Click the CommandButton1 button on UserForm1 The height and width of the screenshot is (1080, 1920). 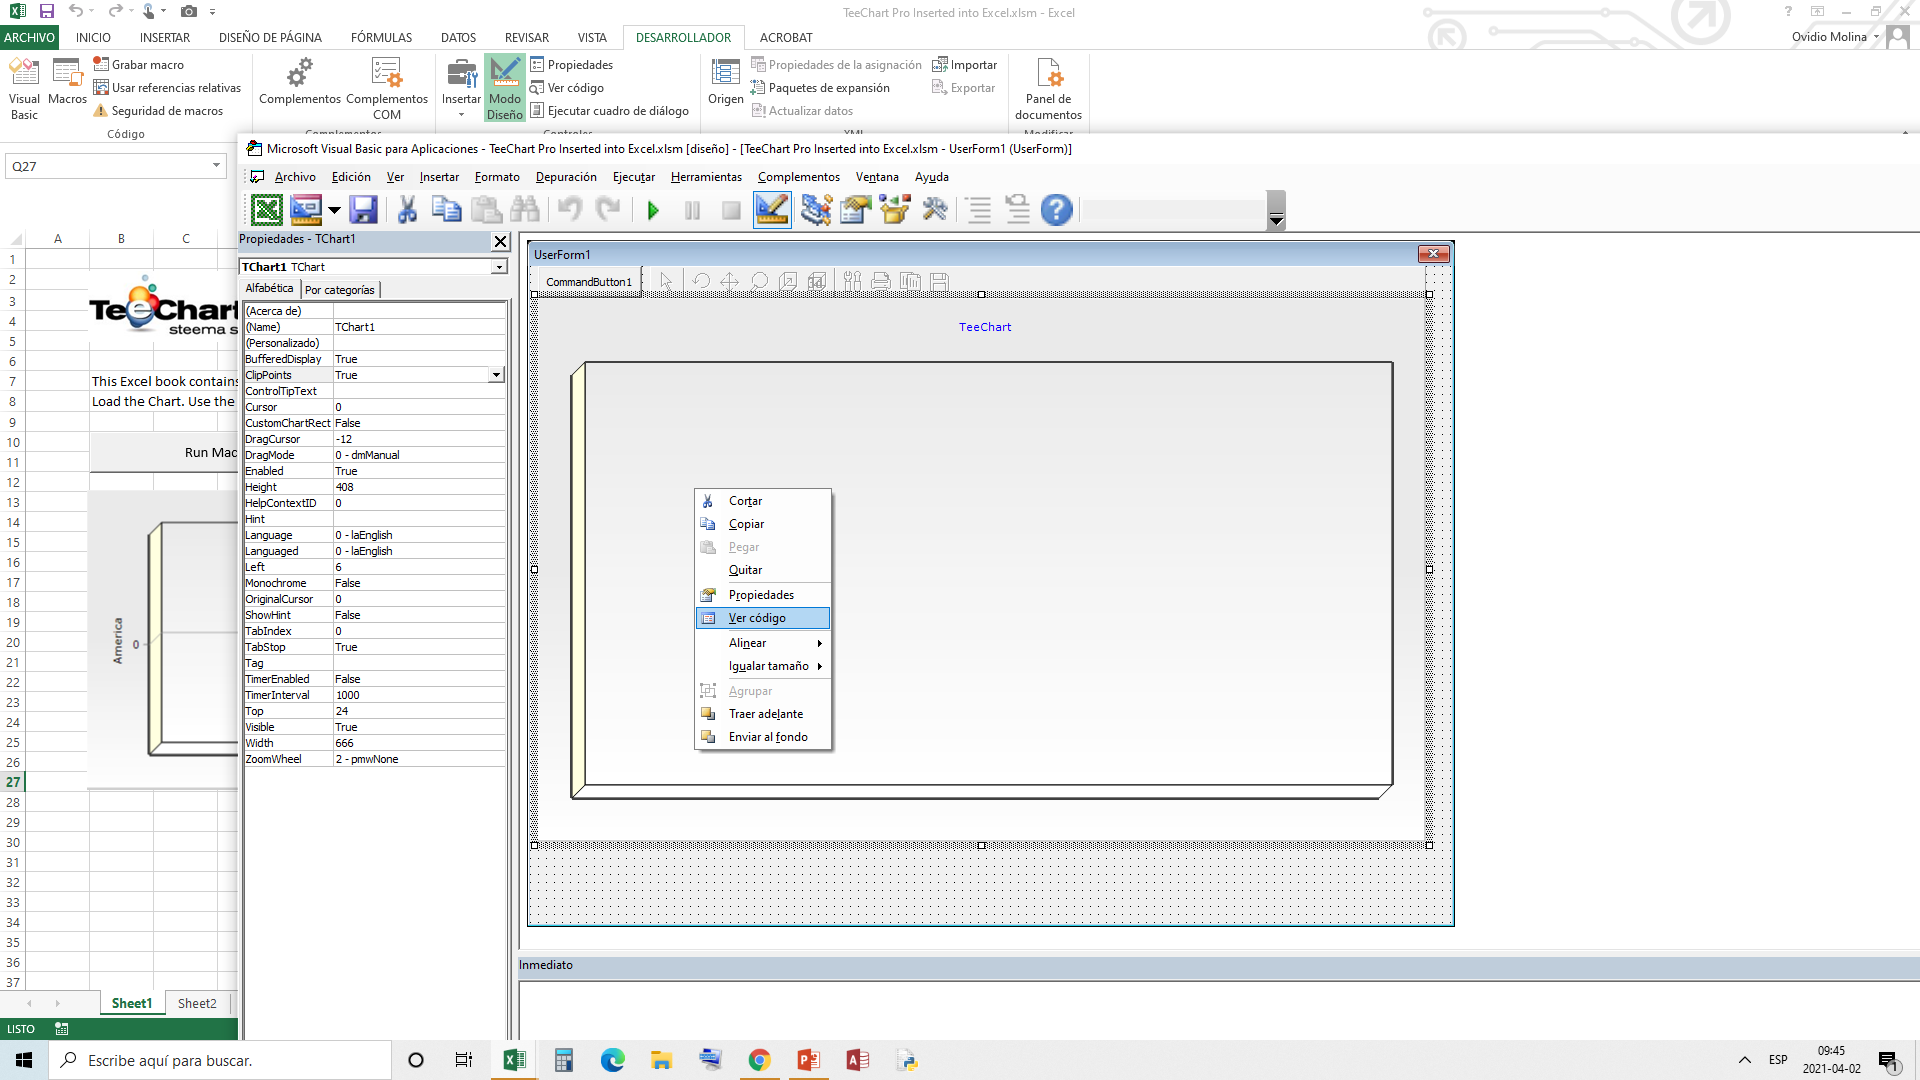pyautogui.click(x=588, y=282)
